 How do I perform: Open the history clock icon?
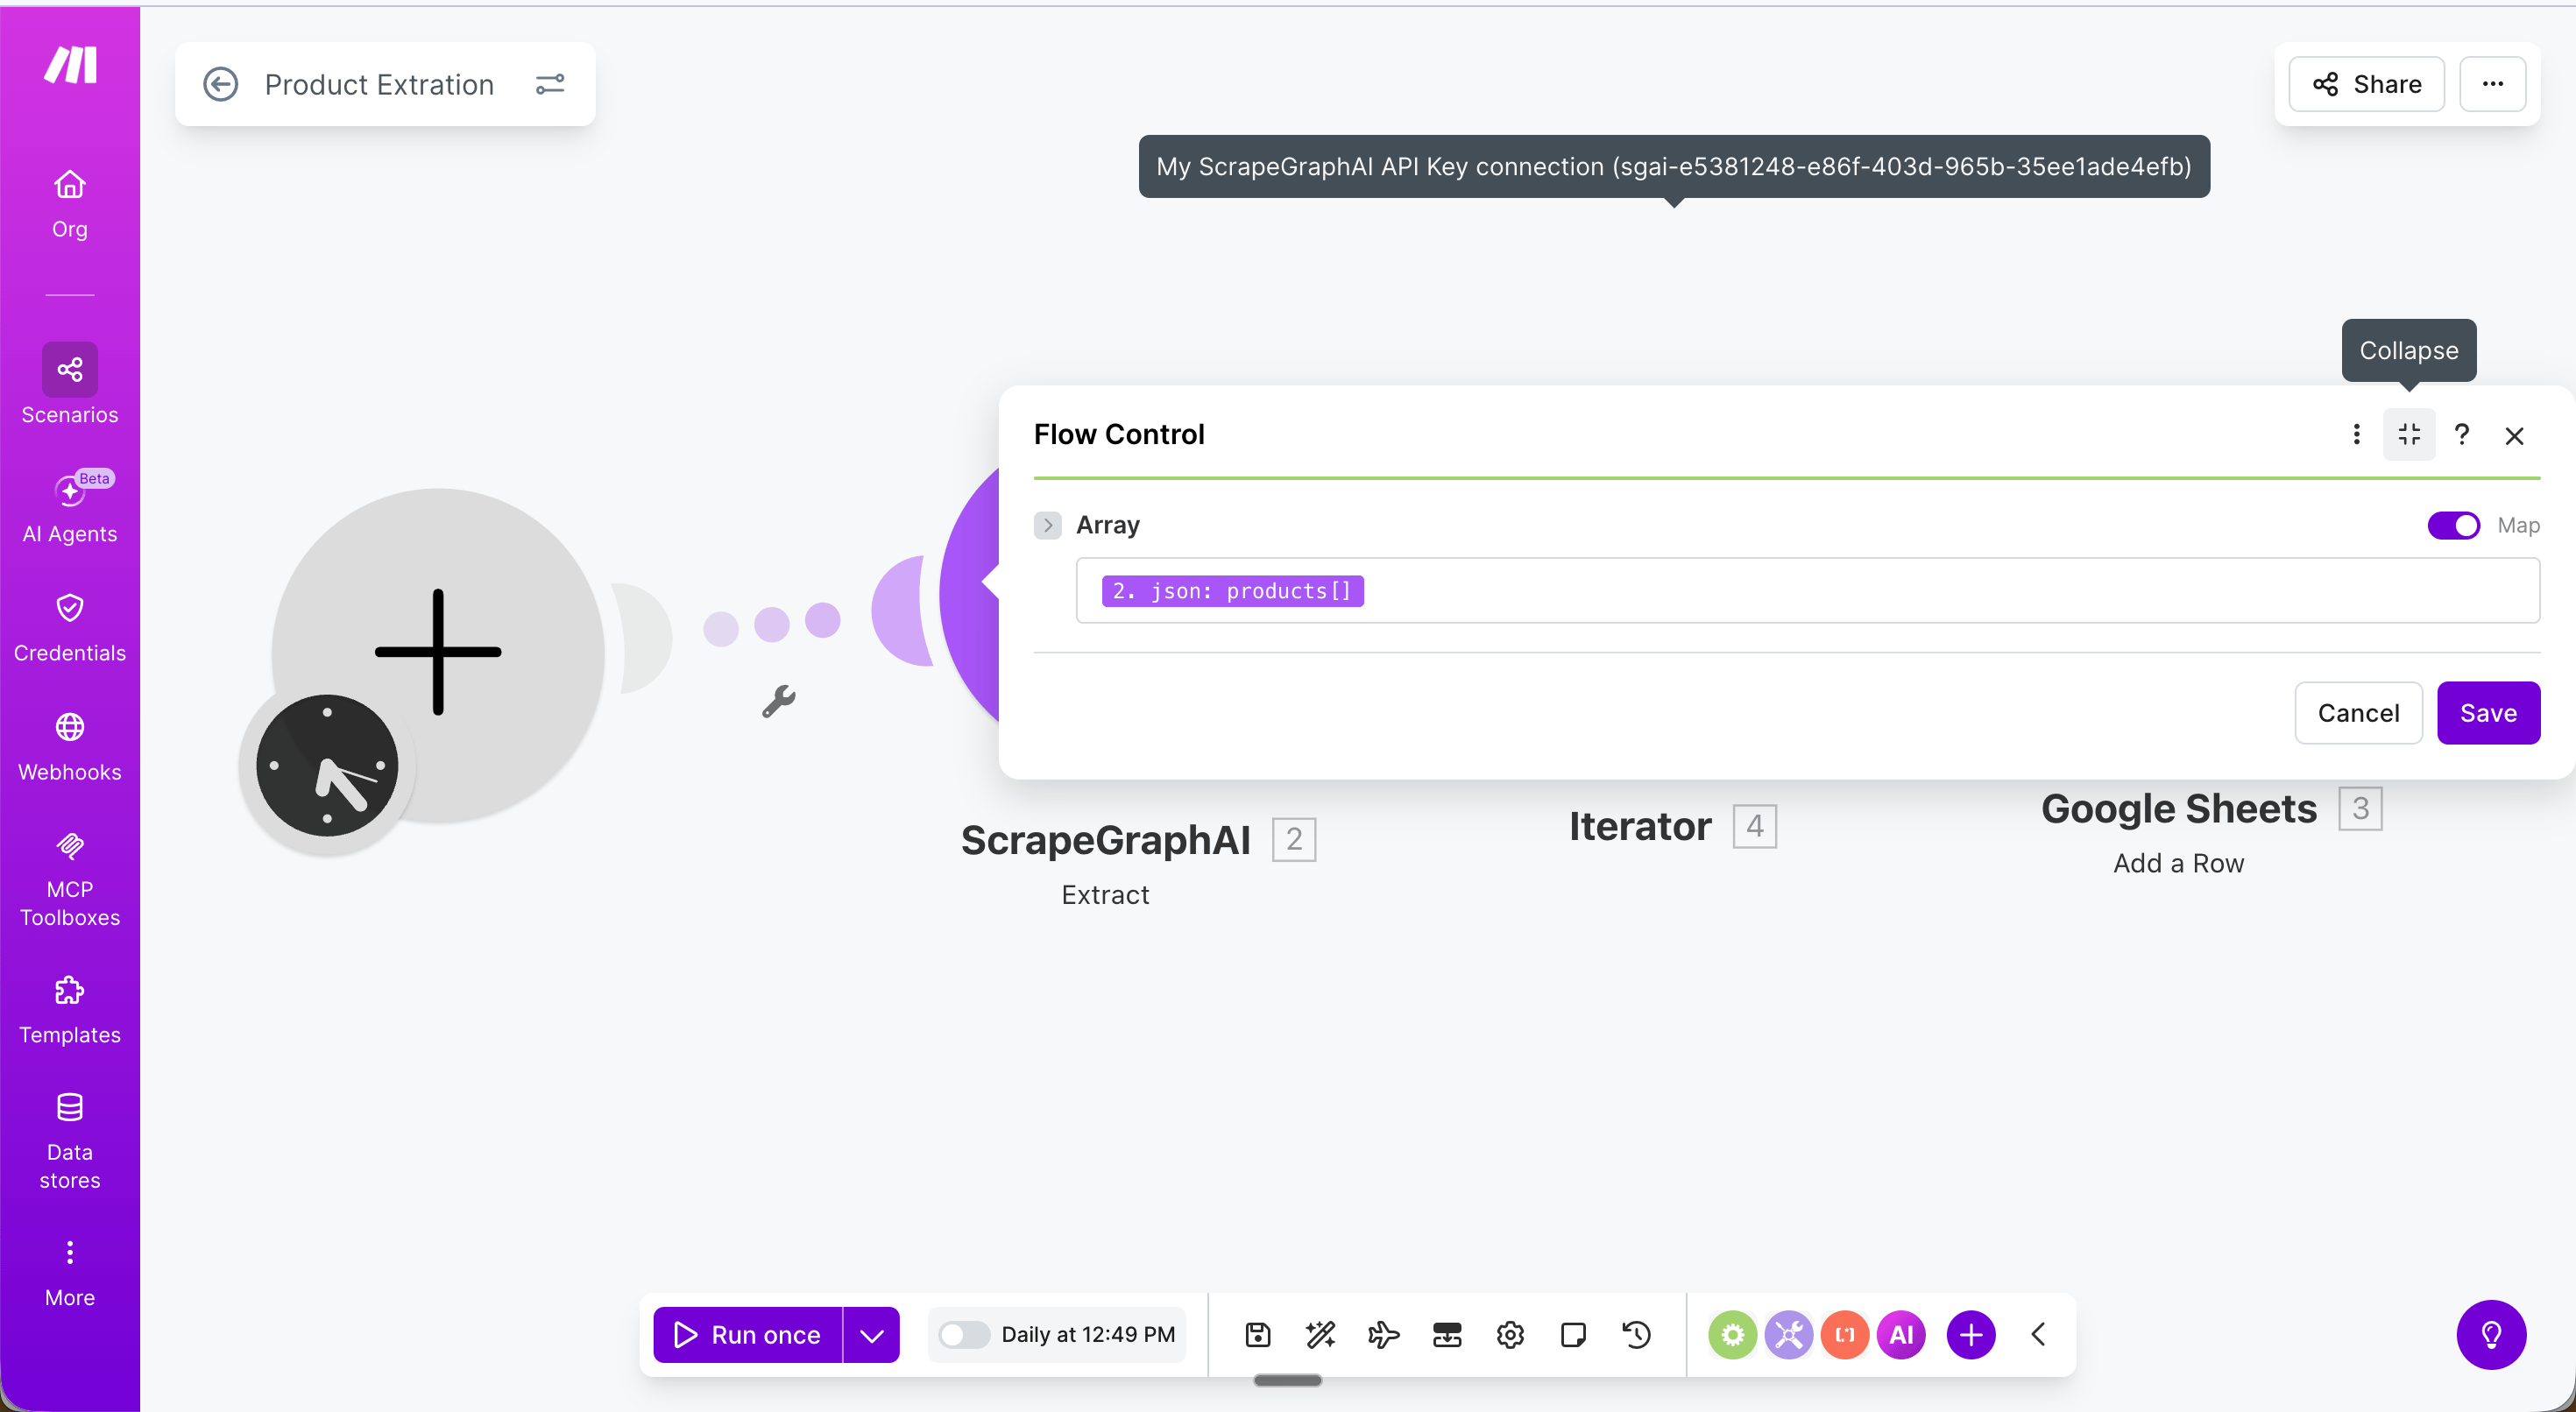pyautogui.click(x=1637, y=1335)
